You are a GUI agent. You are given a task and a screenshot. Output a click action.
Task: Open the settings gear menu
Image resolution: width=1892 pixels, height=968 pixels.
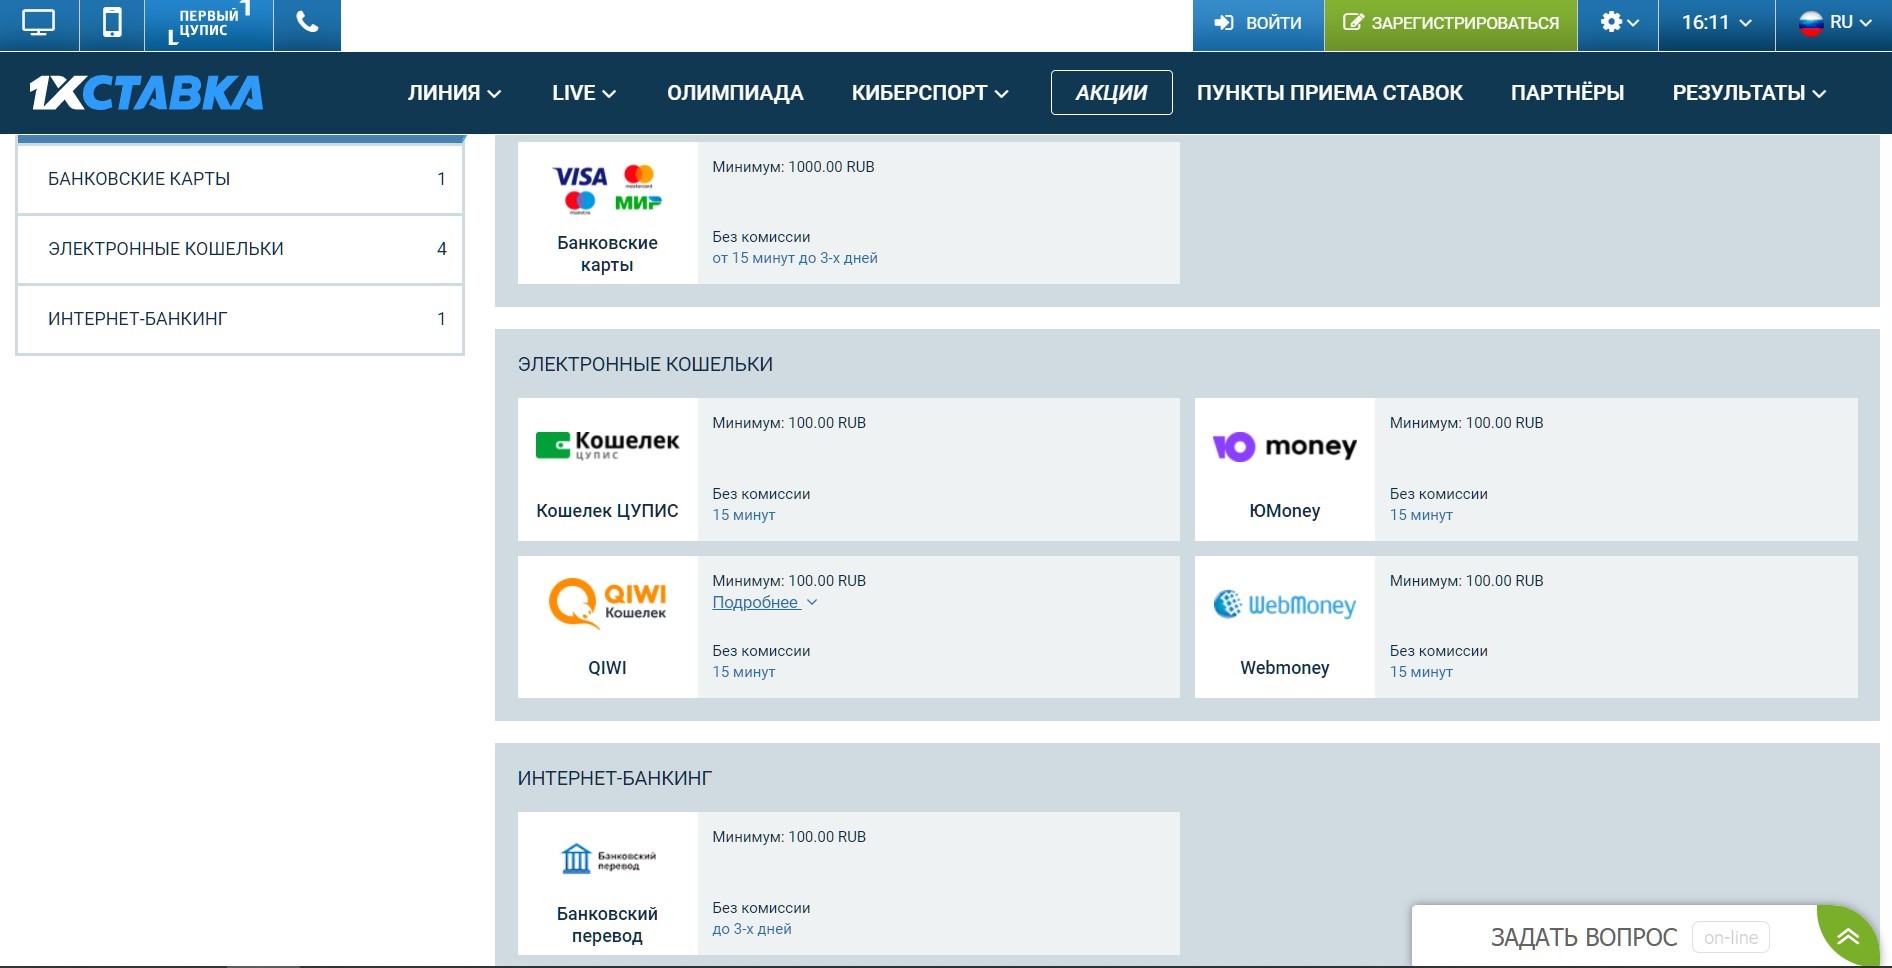(x=1618, y=23)
